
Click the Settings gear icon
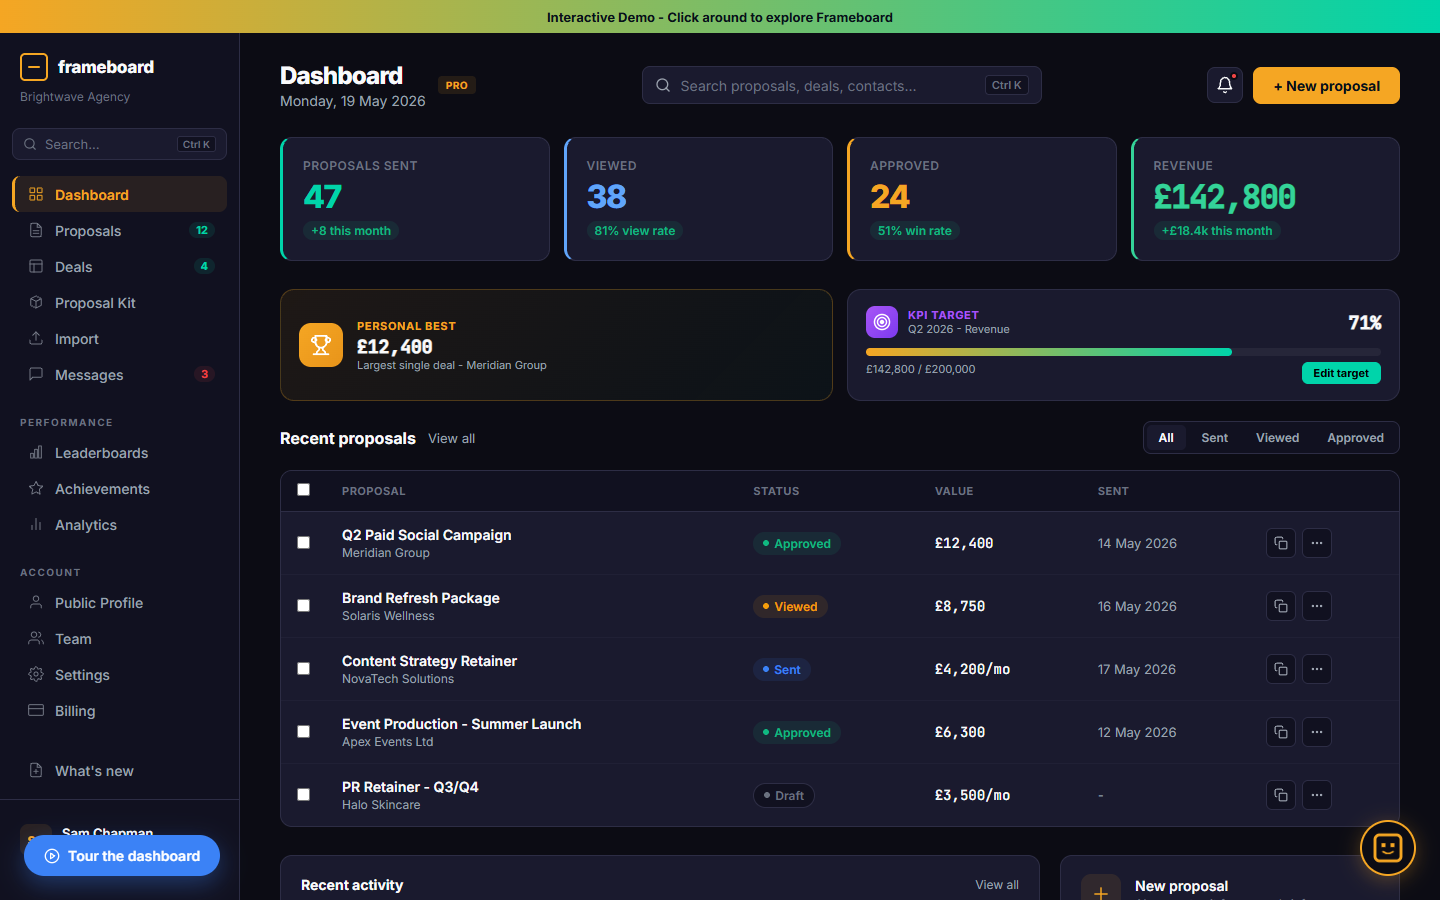(x=36, y=674)
